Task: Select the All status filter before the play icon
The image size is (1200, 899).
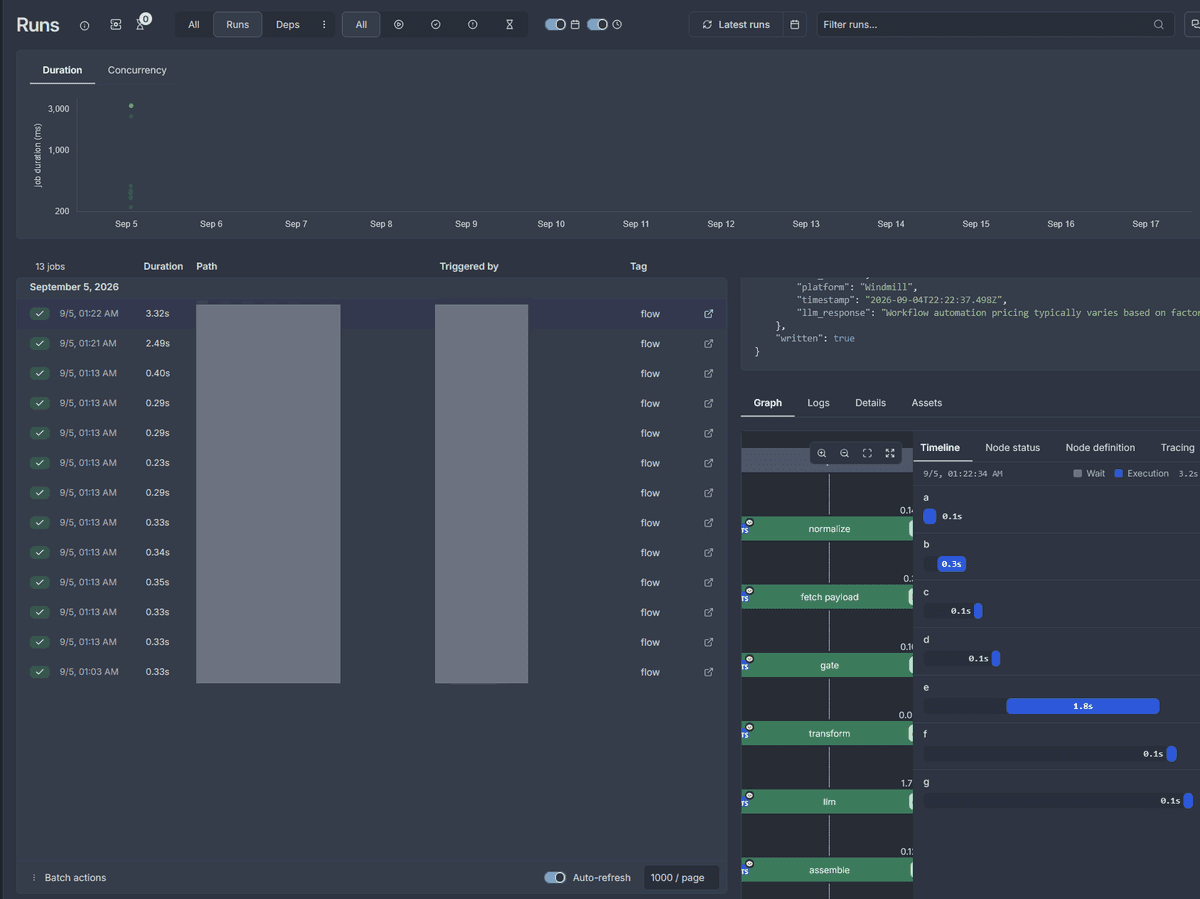Action: 361,24
